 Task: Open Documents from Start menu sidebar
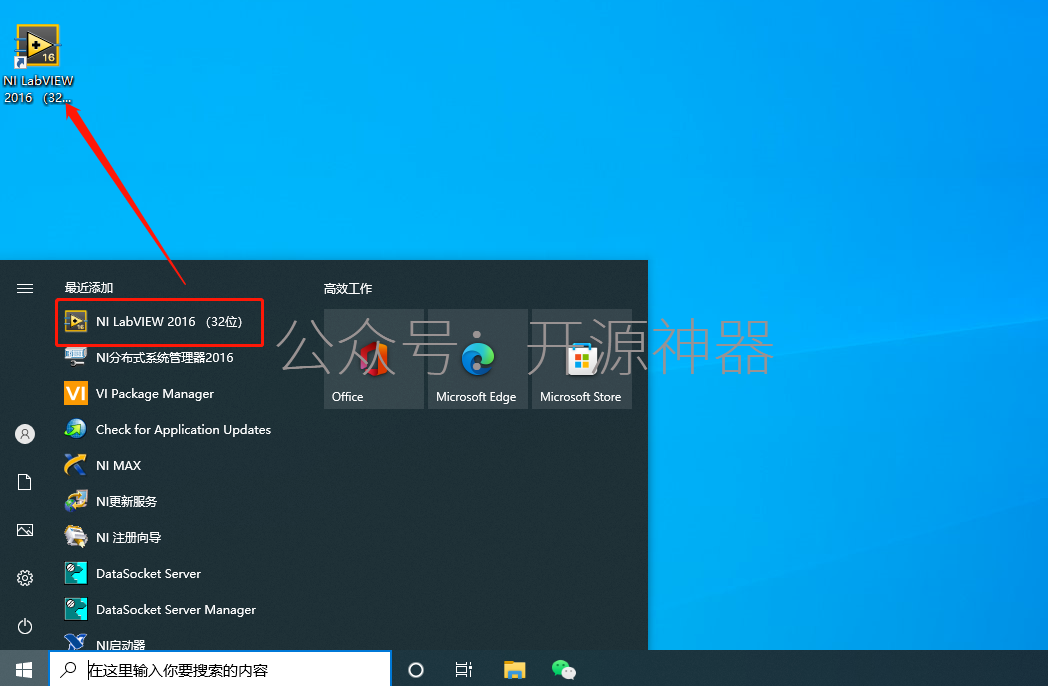[x=25, y=482]
